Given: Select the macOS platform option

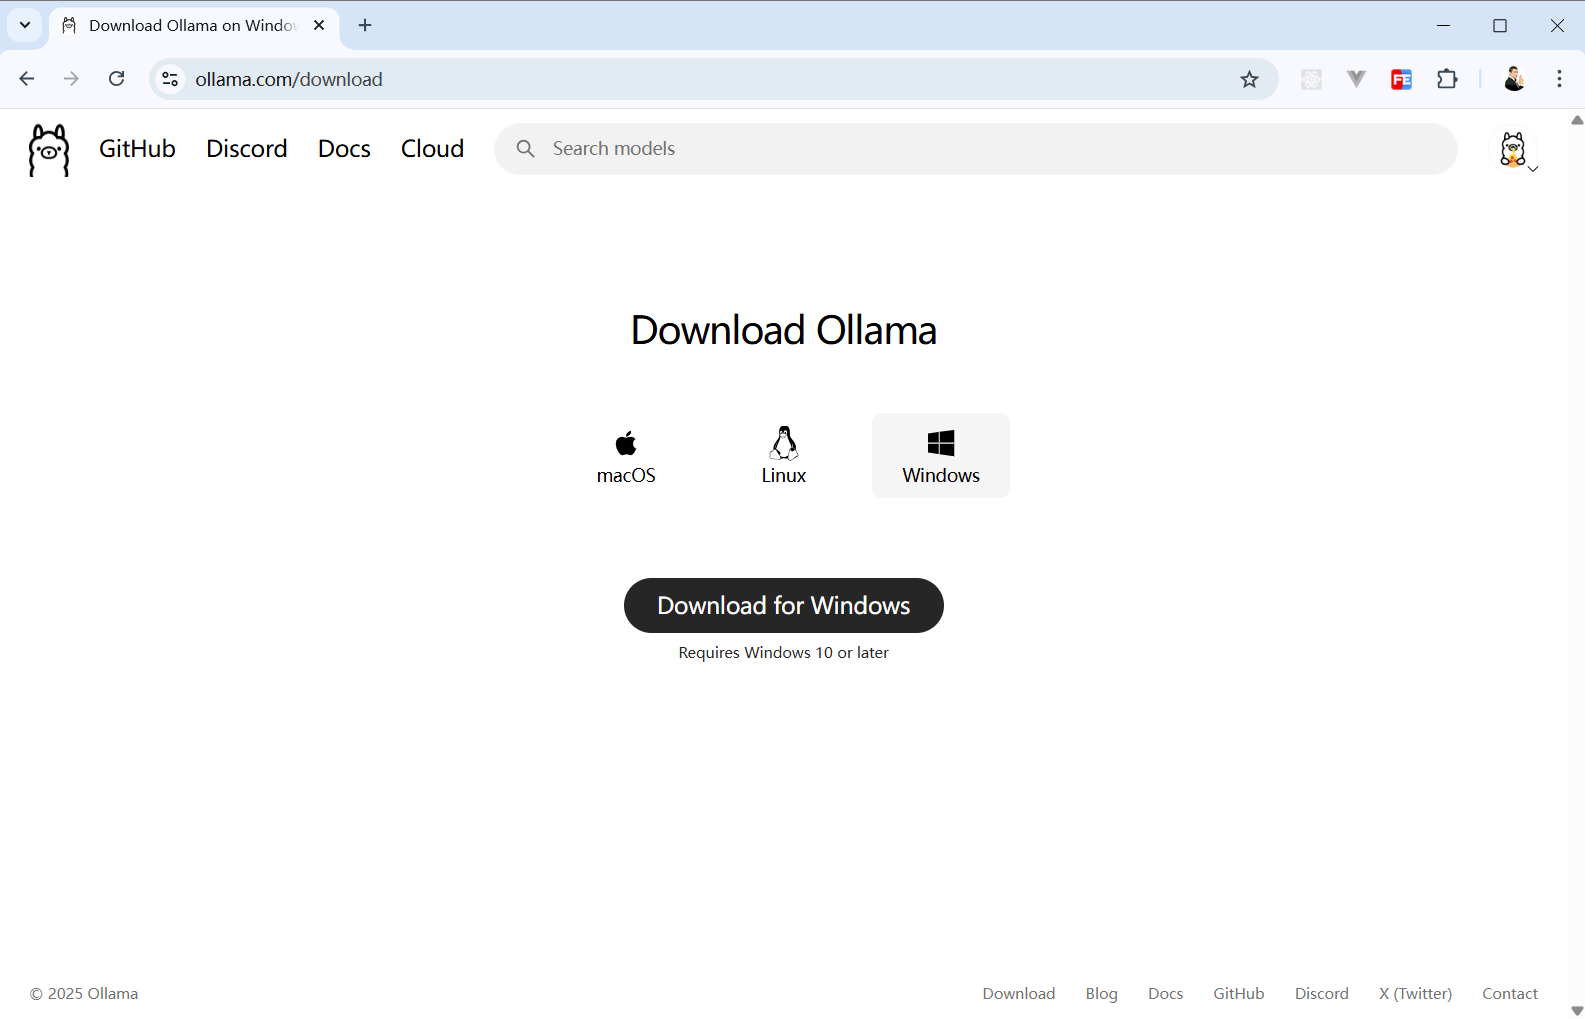Looking at the screenshot, I should point(626,456).
